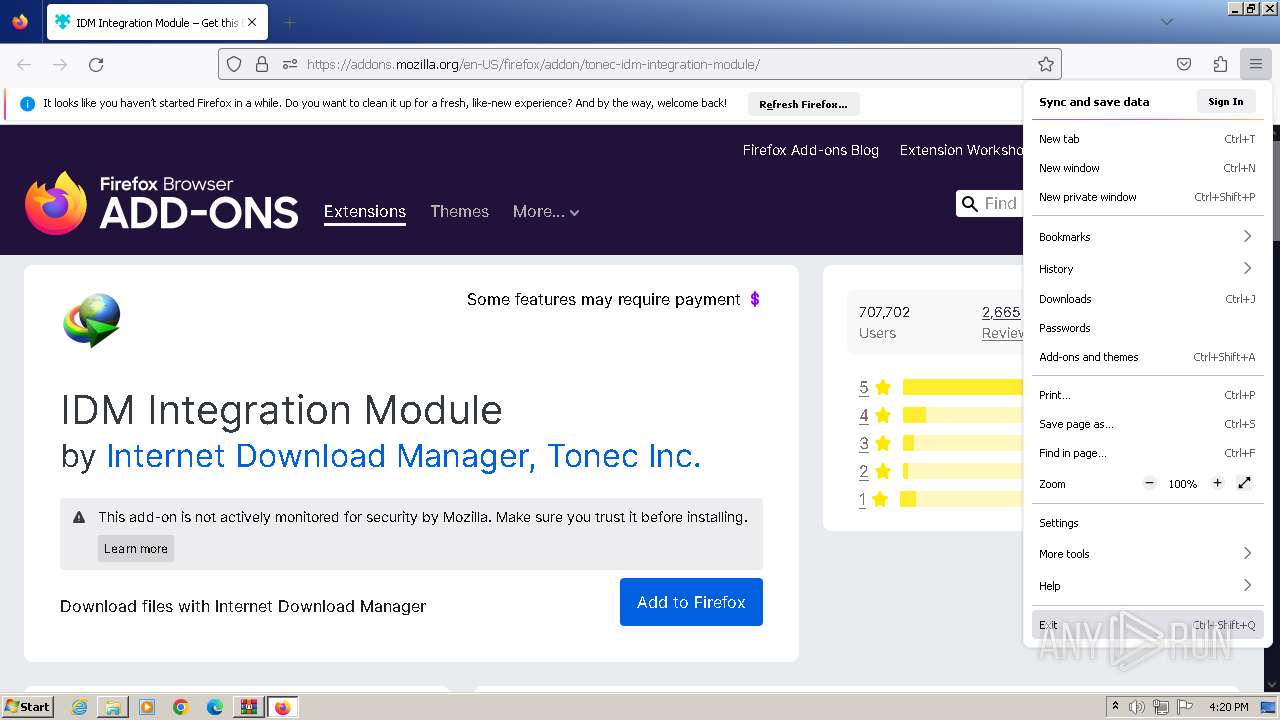The height and width of the screenshot is (720, 1280).
Task: Click the tracking protection shield icon
Action: tap(234, 64)
